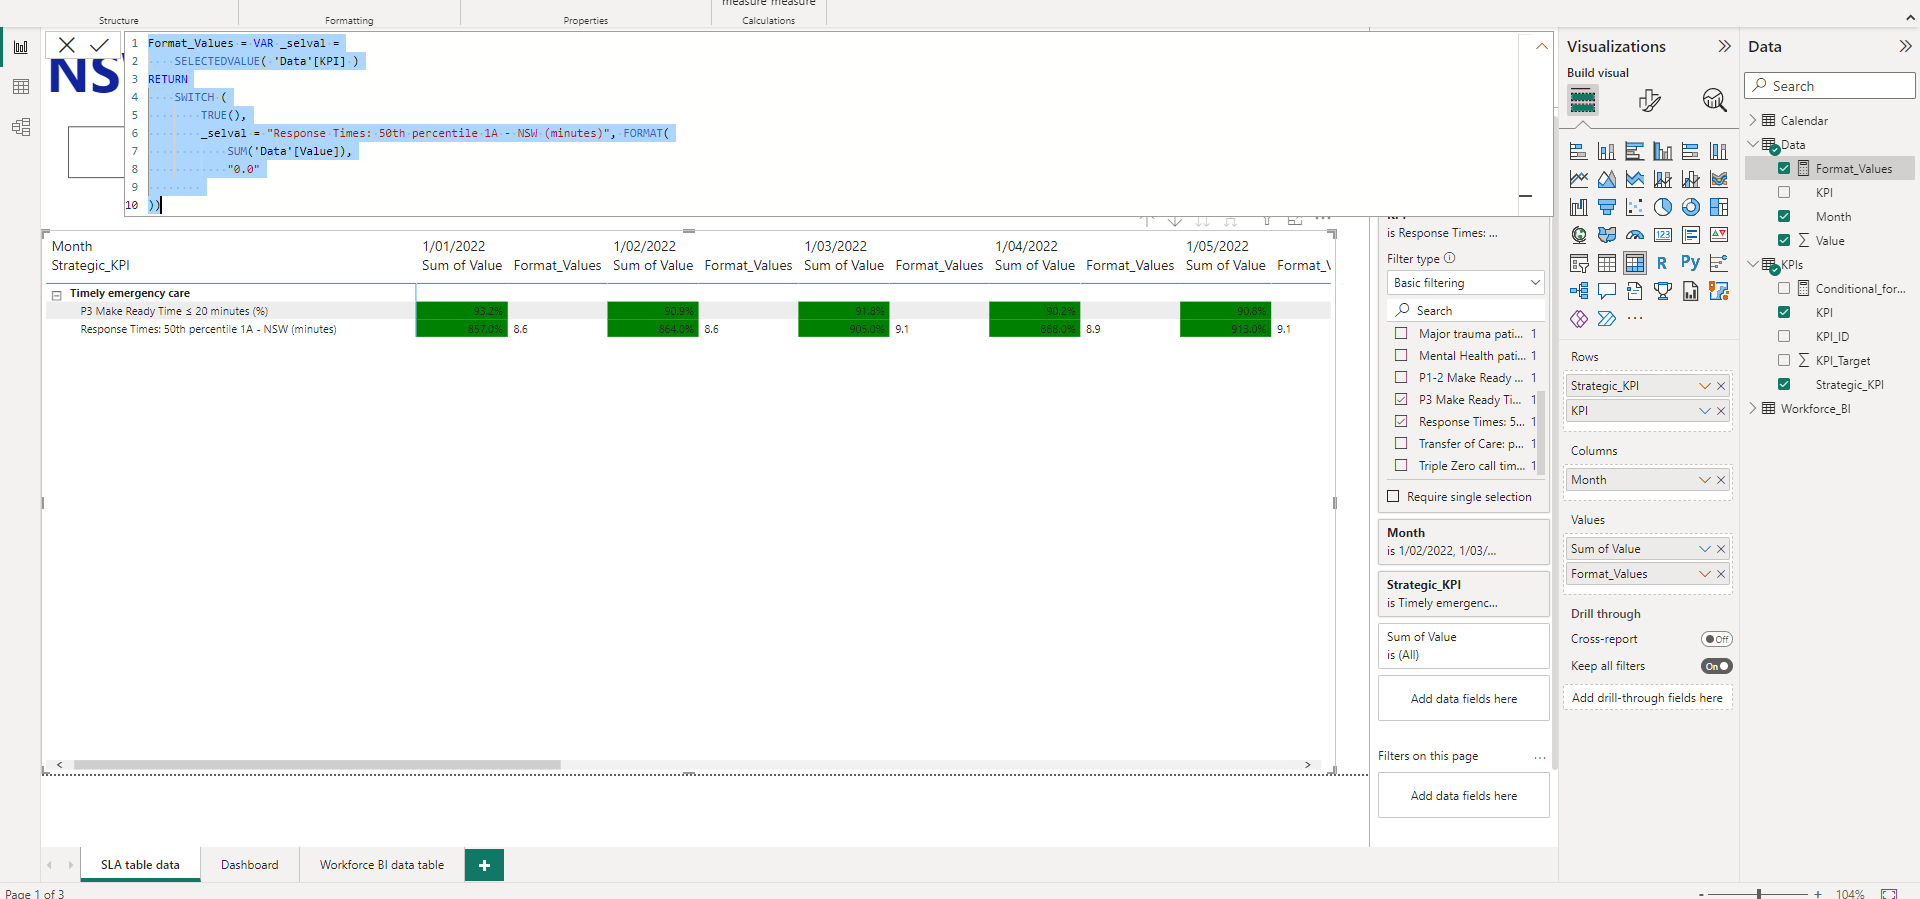The height and width of the screenshot is (899, 1920).
Task: Check the KPI_Target field checkbox
Action: 1784,361
